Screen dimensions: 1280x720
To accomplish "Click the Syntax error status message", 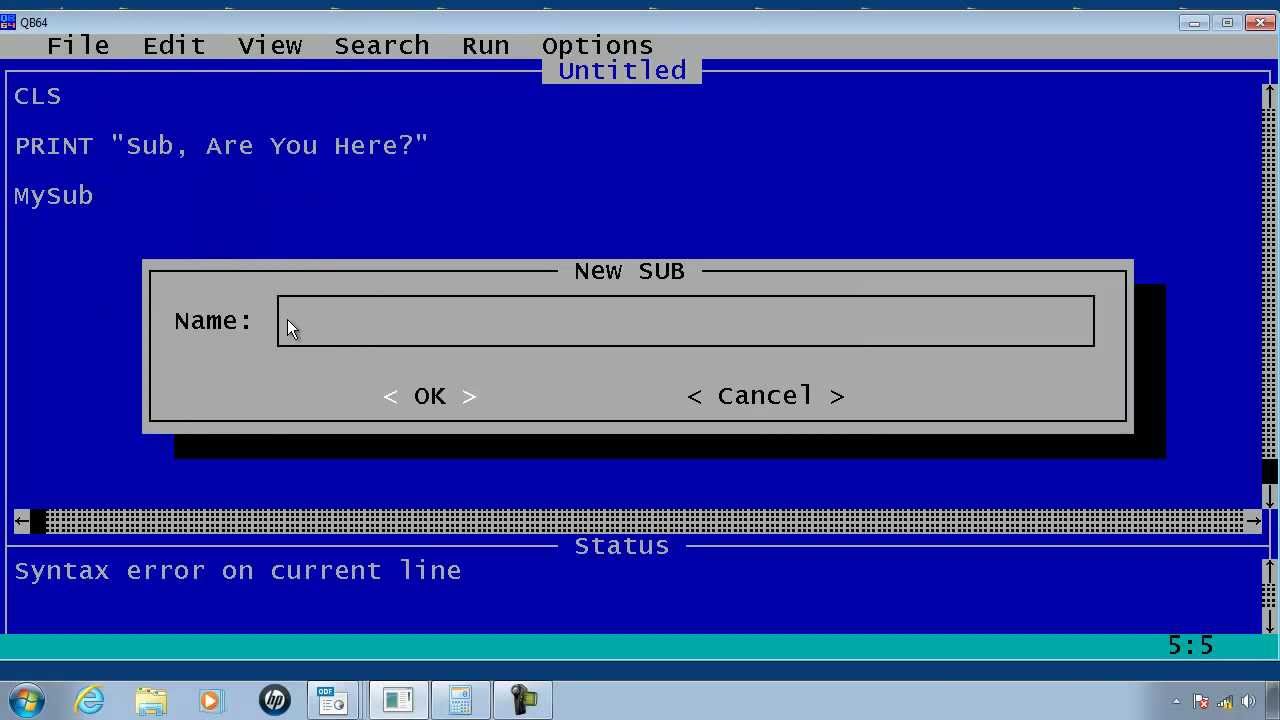I will pyautogui.click(x=238, y=571).
